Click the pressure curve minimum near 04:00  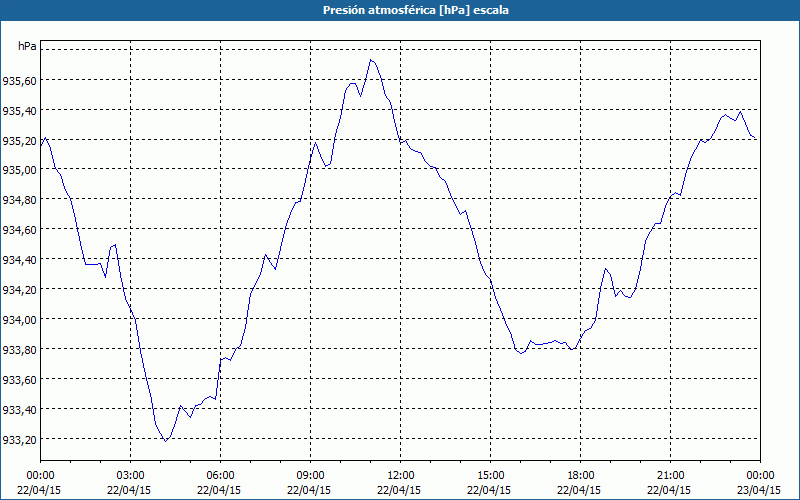pyautogui.click(x=165, y=441)
